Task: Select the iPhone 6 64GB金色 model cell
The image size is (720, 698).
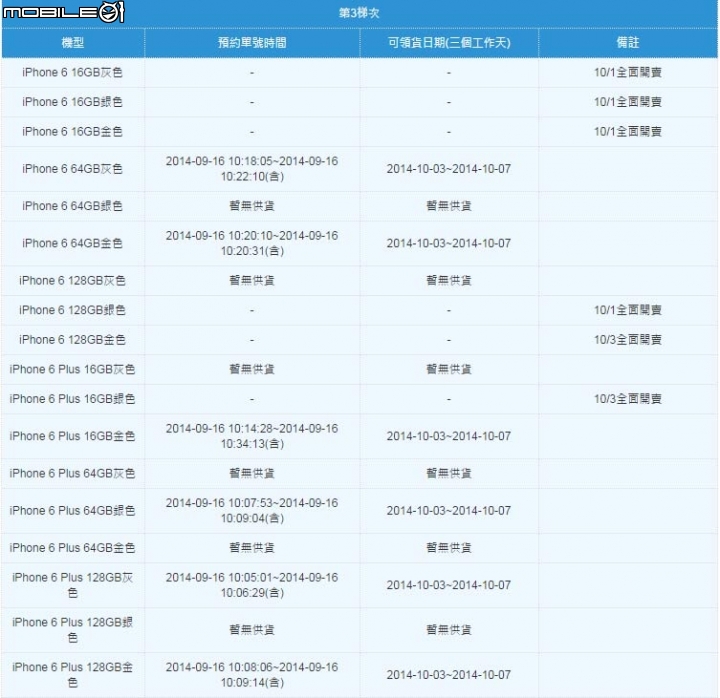Action: tap(73, 243)
